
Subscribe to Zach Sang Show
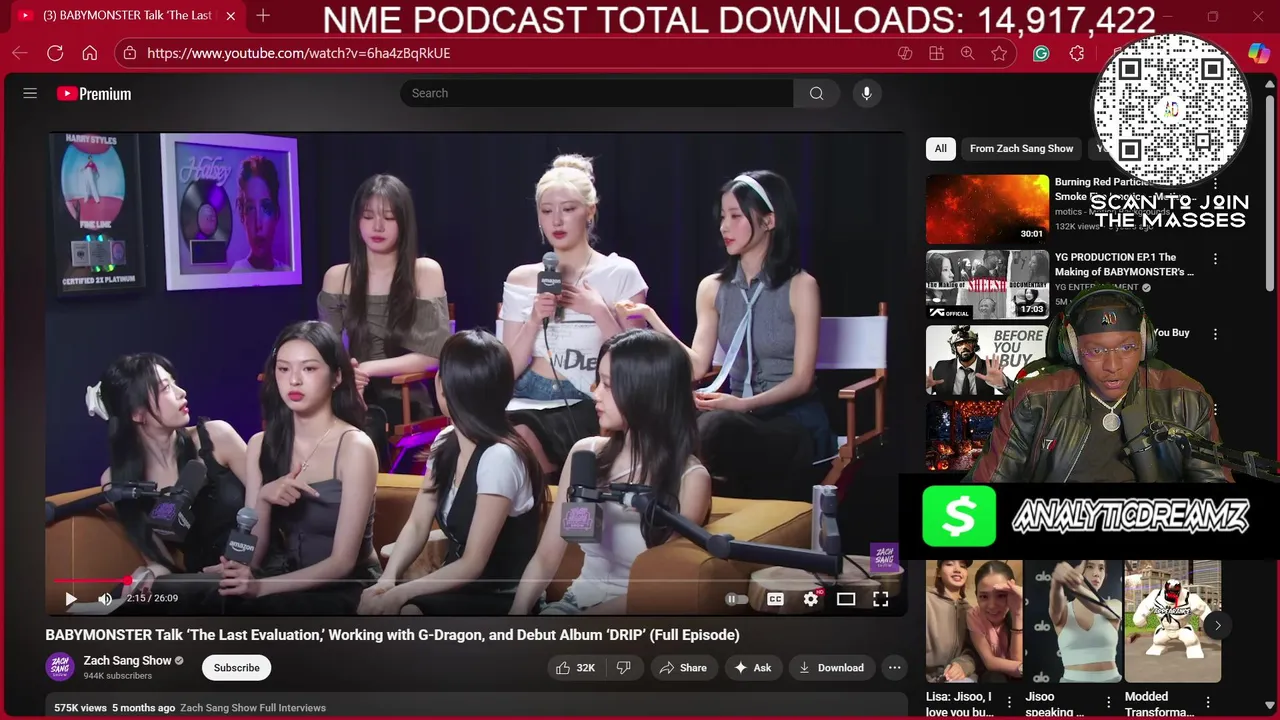236,668
